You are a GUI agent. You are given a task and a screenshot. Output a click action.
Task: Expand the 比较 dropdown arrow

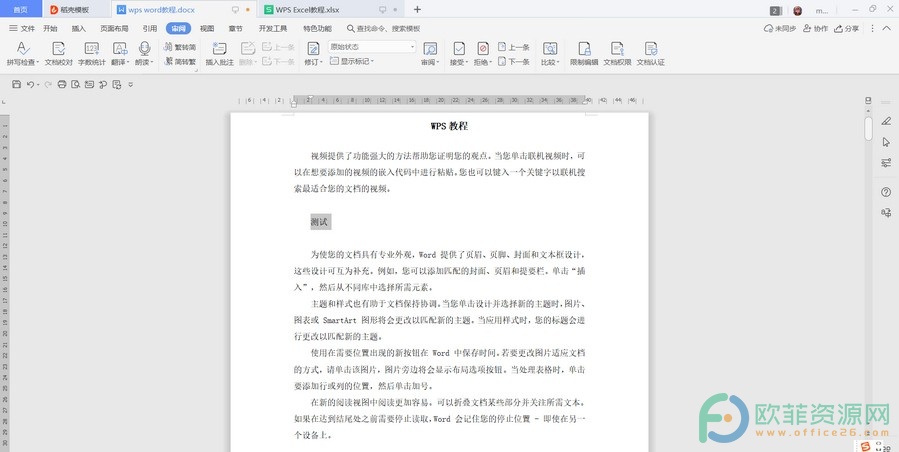click(557, 62)
